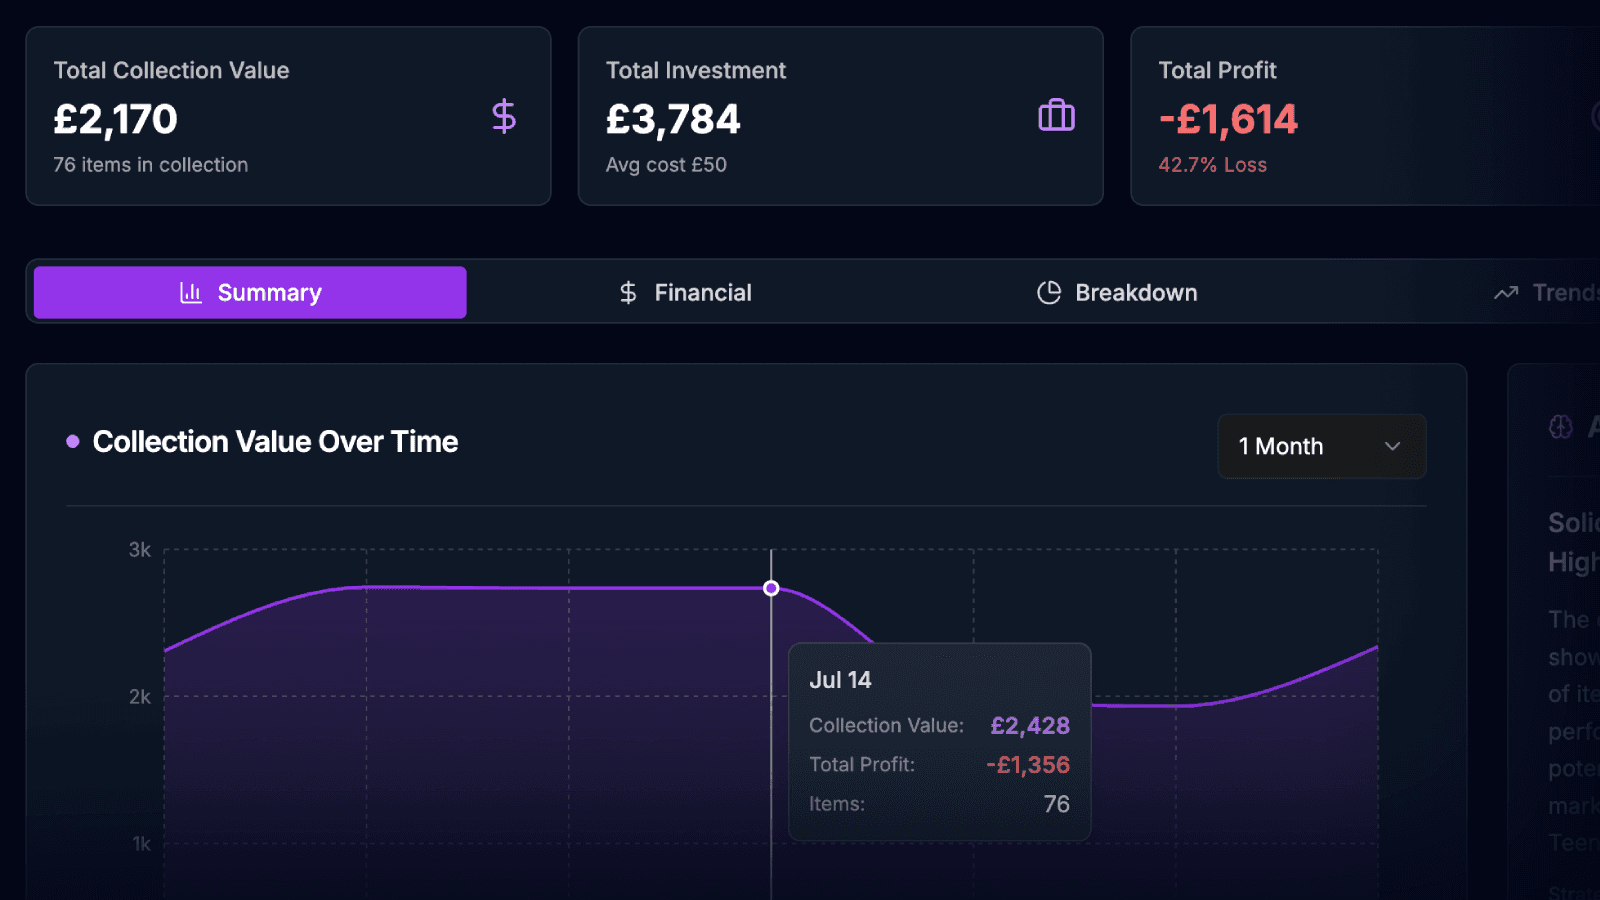Click the Total Profit card title
This screenshot has width=1600, height=900.
coord(1217,70)
